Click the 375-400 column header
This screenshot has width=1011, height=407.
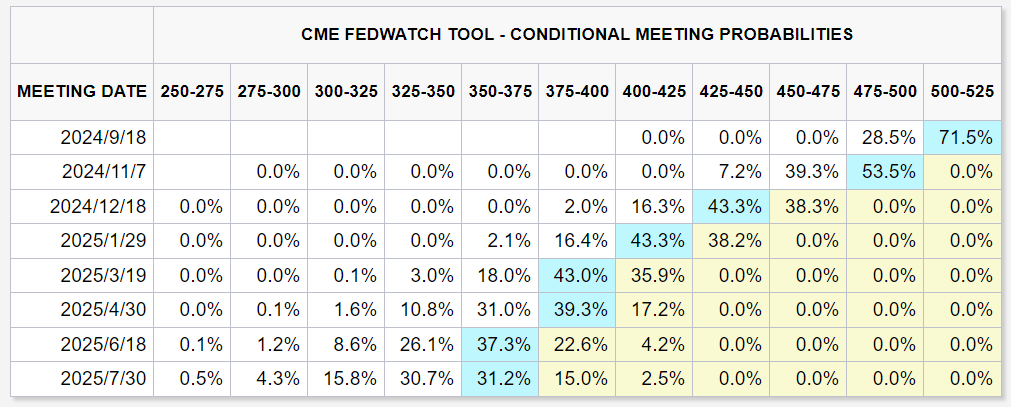pos(577,91)
